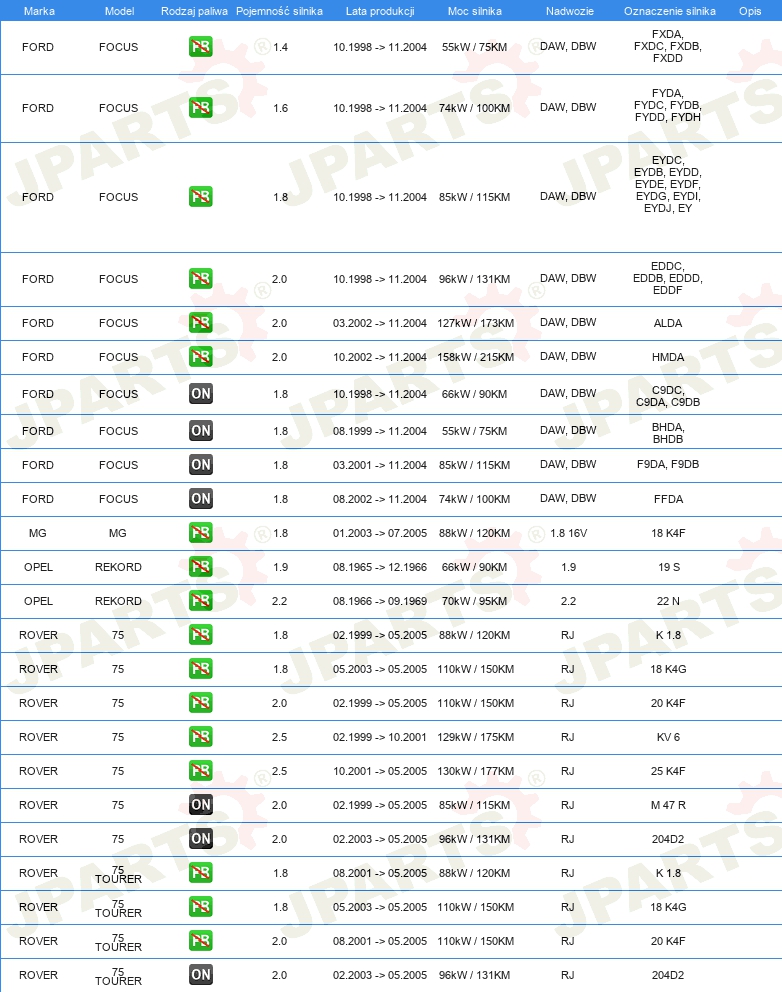Click the Rodzaj paliwa column header

pyautogui.click(x=194, y=11)
